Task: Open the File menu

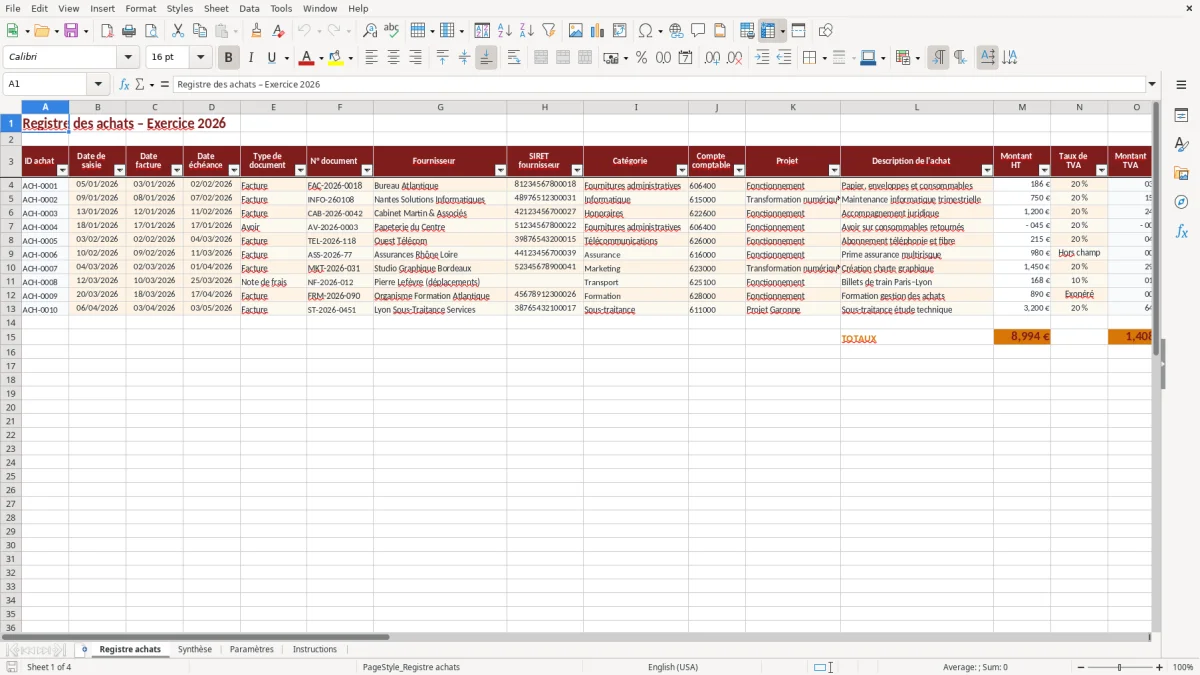Action: (x=12, y=8)
